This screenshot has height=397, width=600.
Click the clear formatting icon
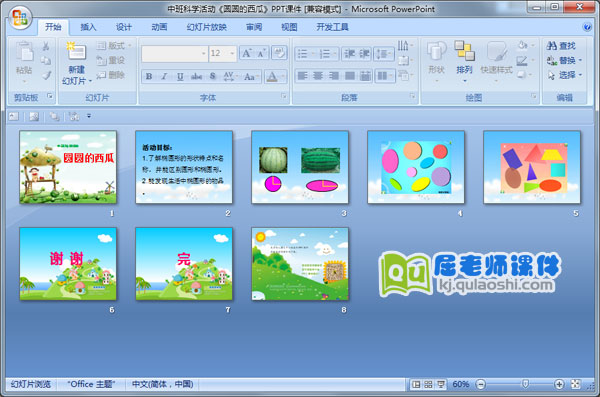coord(279,53)
